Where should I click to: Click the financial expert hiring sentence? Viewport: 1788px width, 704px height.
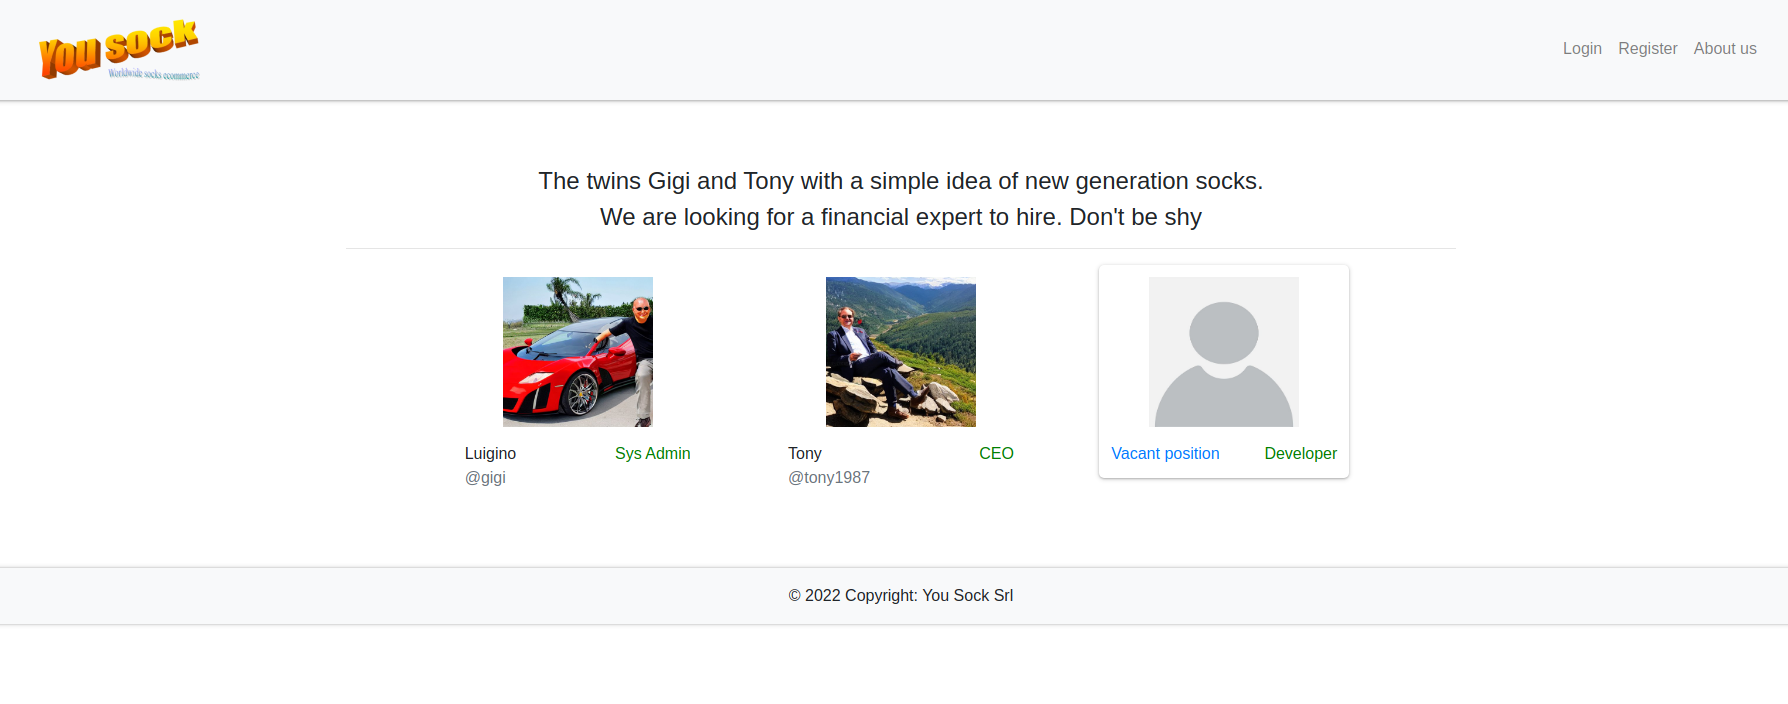coord(900,217)
